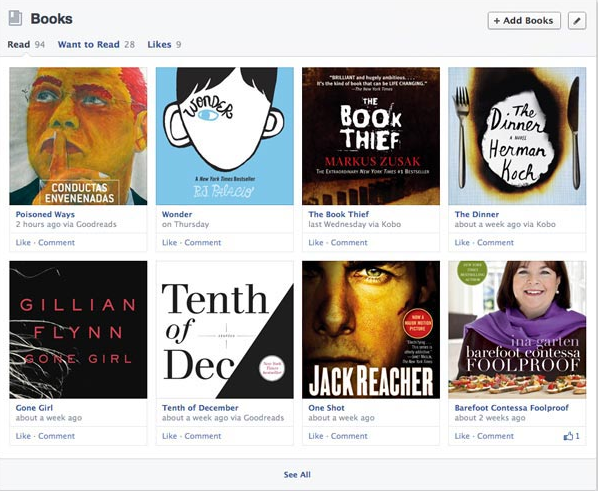Open The Book Thief cover image

[x=371, y=136]
